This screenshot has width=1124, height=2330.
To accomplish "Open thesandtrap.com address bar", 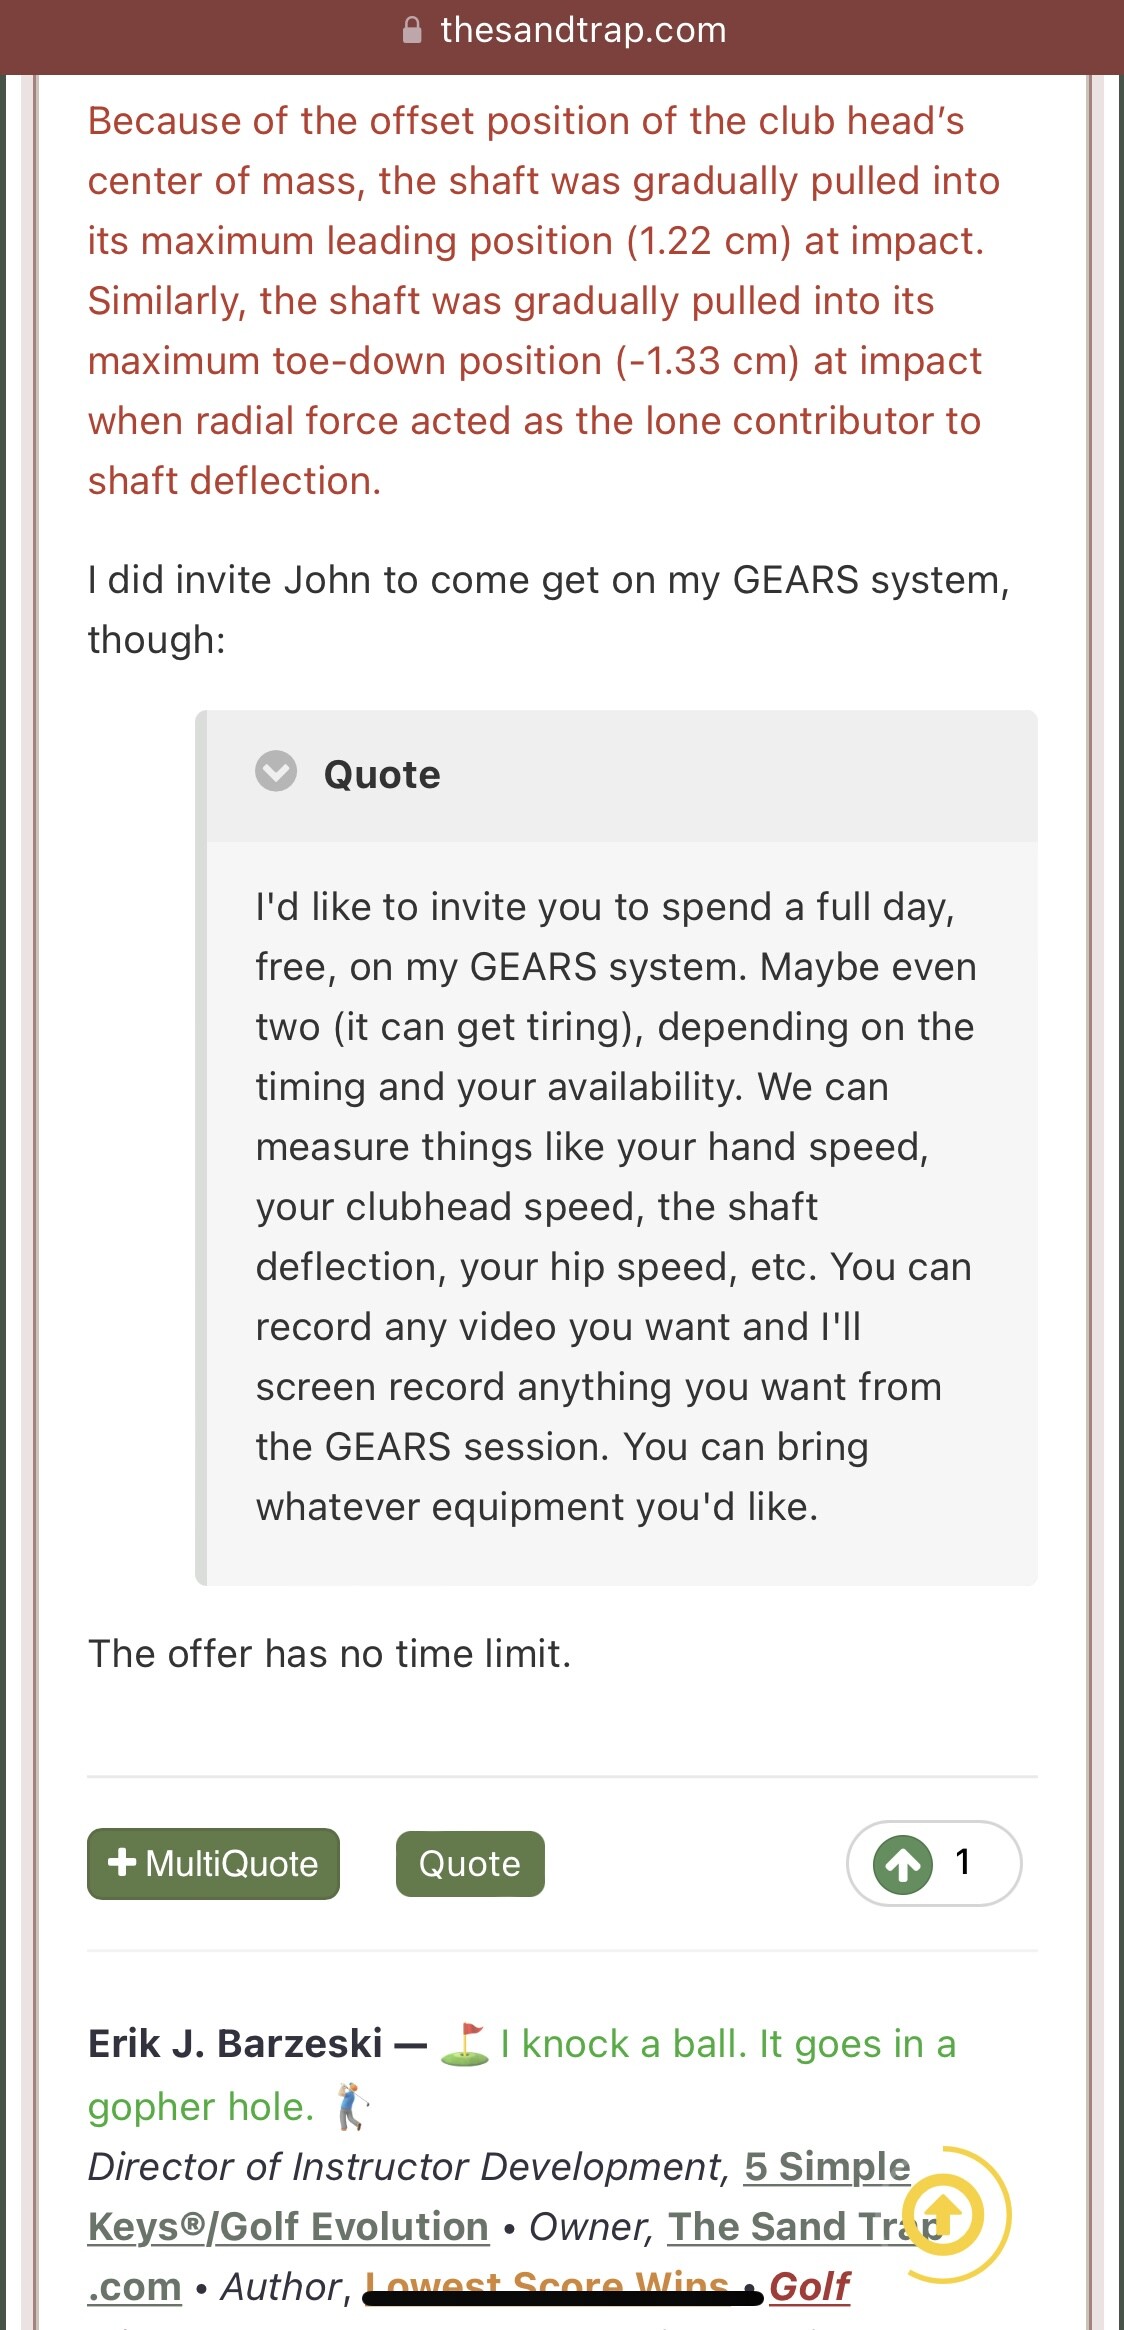I will click(x=562, y=31).
